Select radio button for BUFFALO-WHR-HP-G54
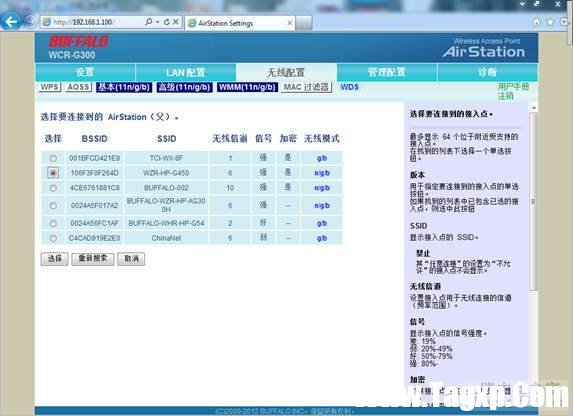This screenshot has width=573, height=416. tap(53, 223)
